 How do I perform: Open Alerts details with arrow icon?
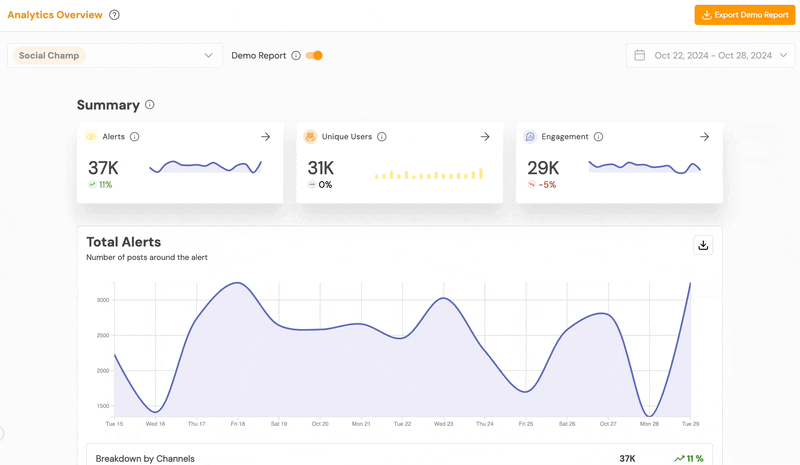pos(265,137)
